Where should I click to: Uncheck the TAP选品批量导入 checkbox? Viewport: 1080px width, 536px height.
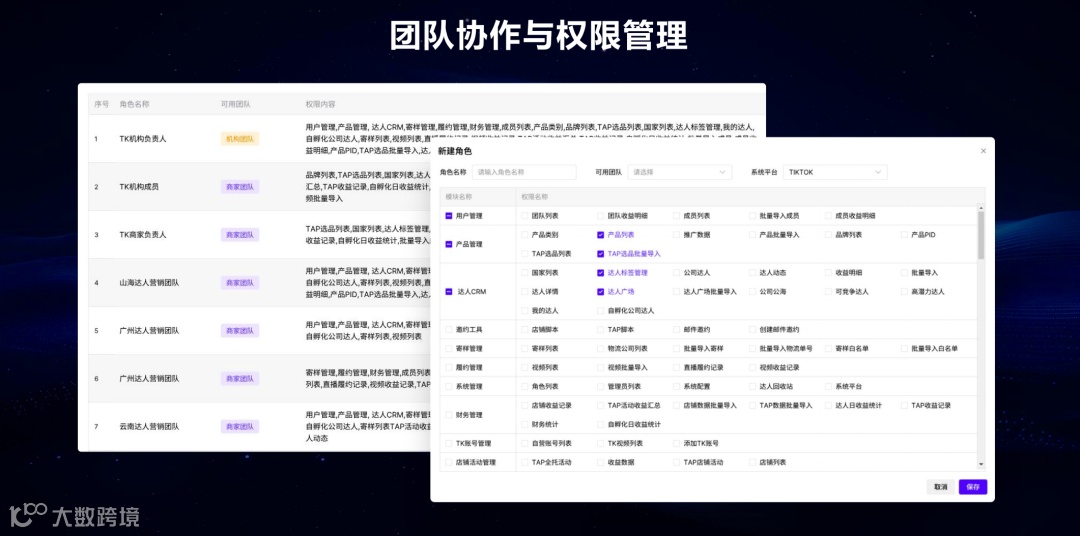tap(601, 254)
